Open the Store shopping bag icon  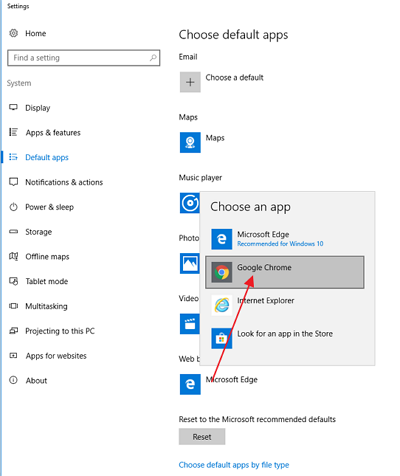point(222,338)
